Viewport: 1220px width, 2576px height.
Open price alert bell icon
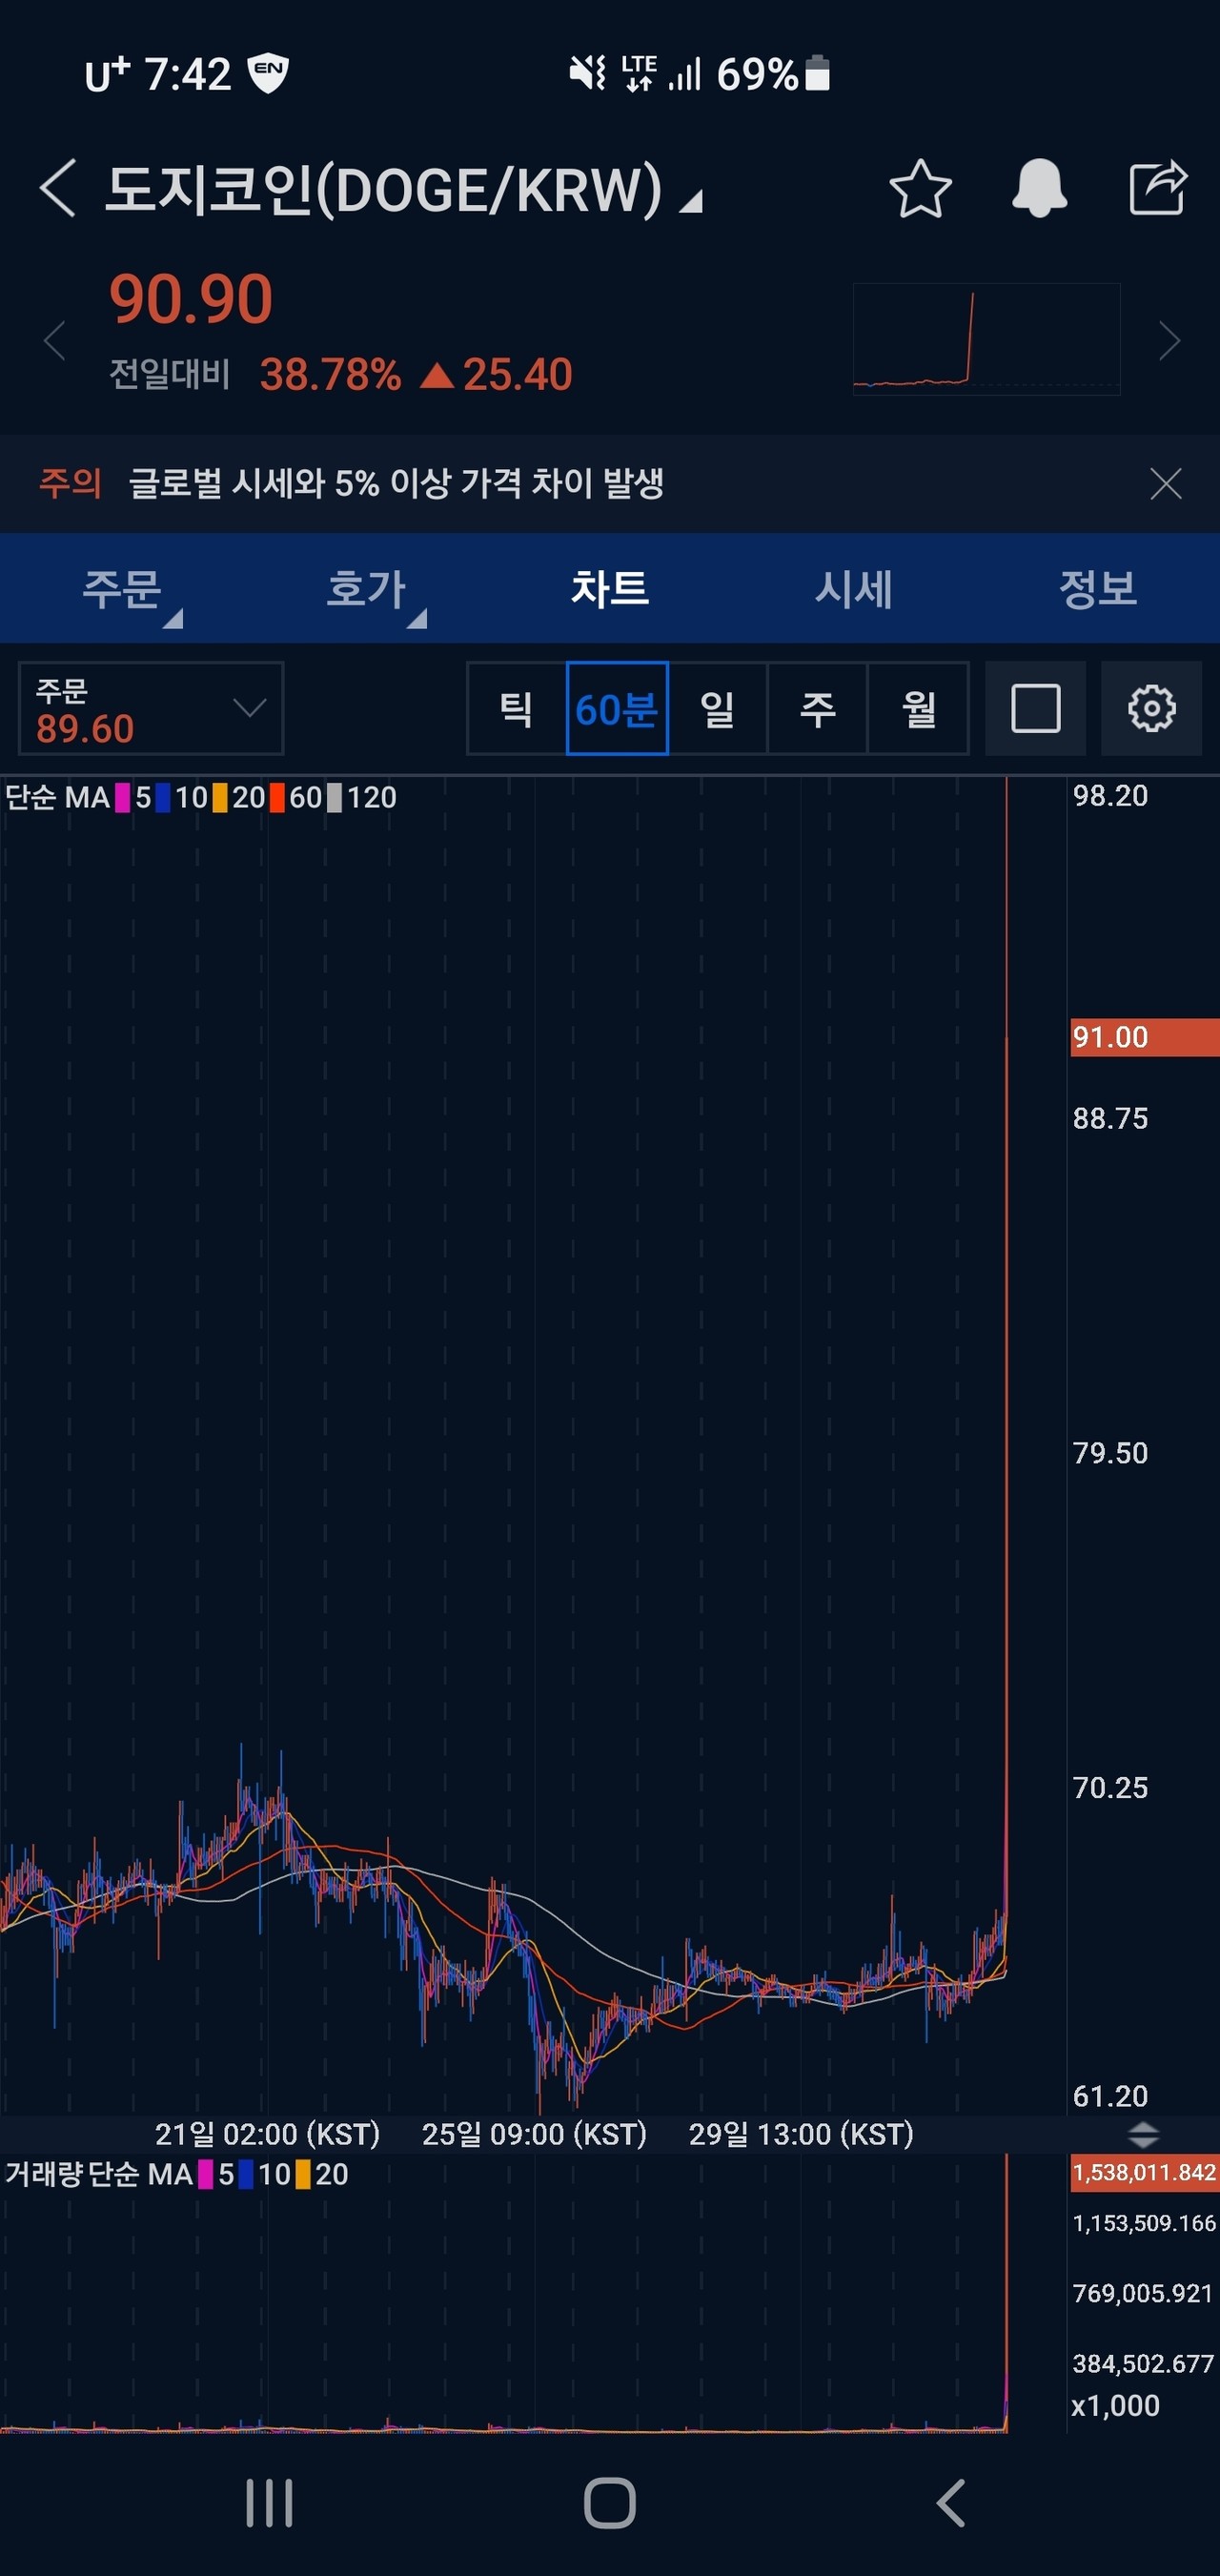pyautogui.click(x=1039, y=189)
